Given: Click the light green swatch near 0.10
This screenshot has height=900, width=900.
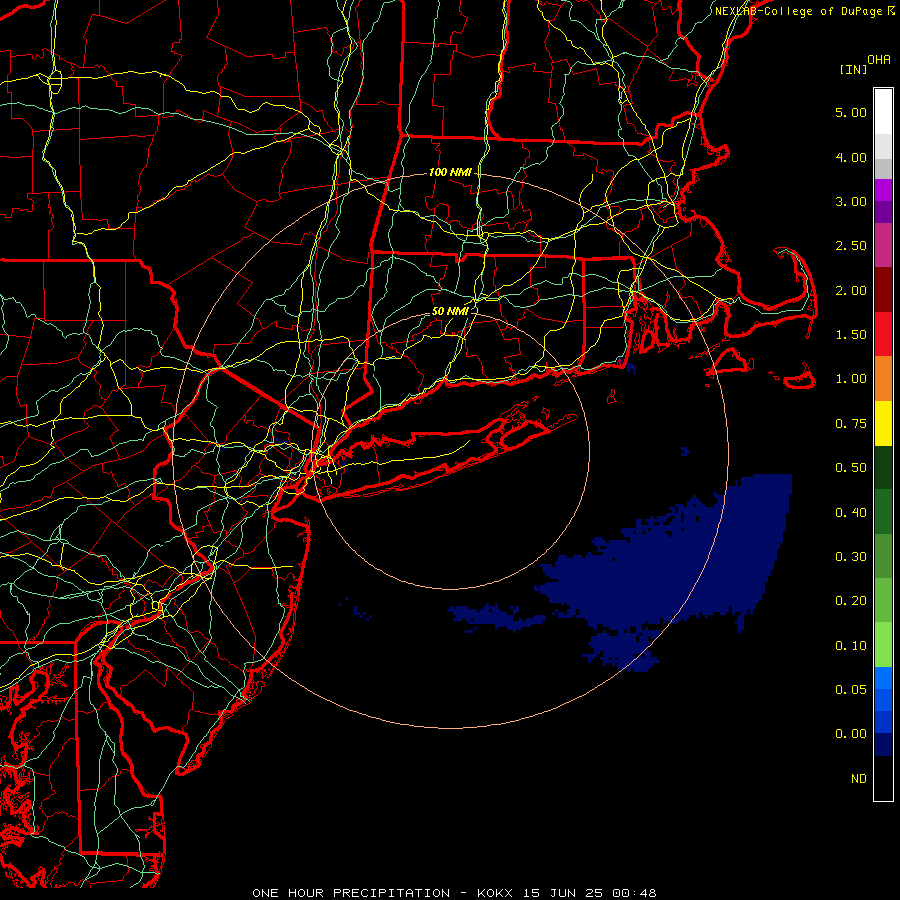Looking at the screenshot, I should point(883,645).
